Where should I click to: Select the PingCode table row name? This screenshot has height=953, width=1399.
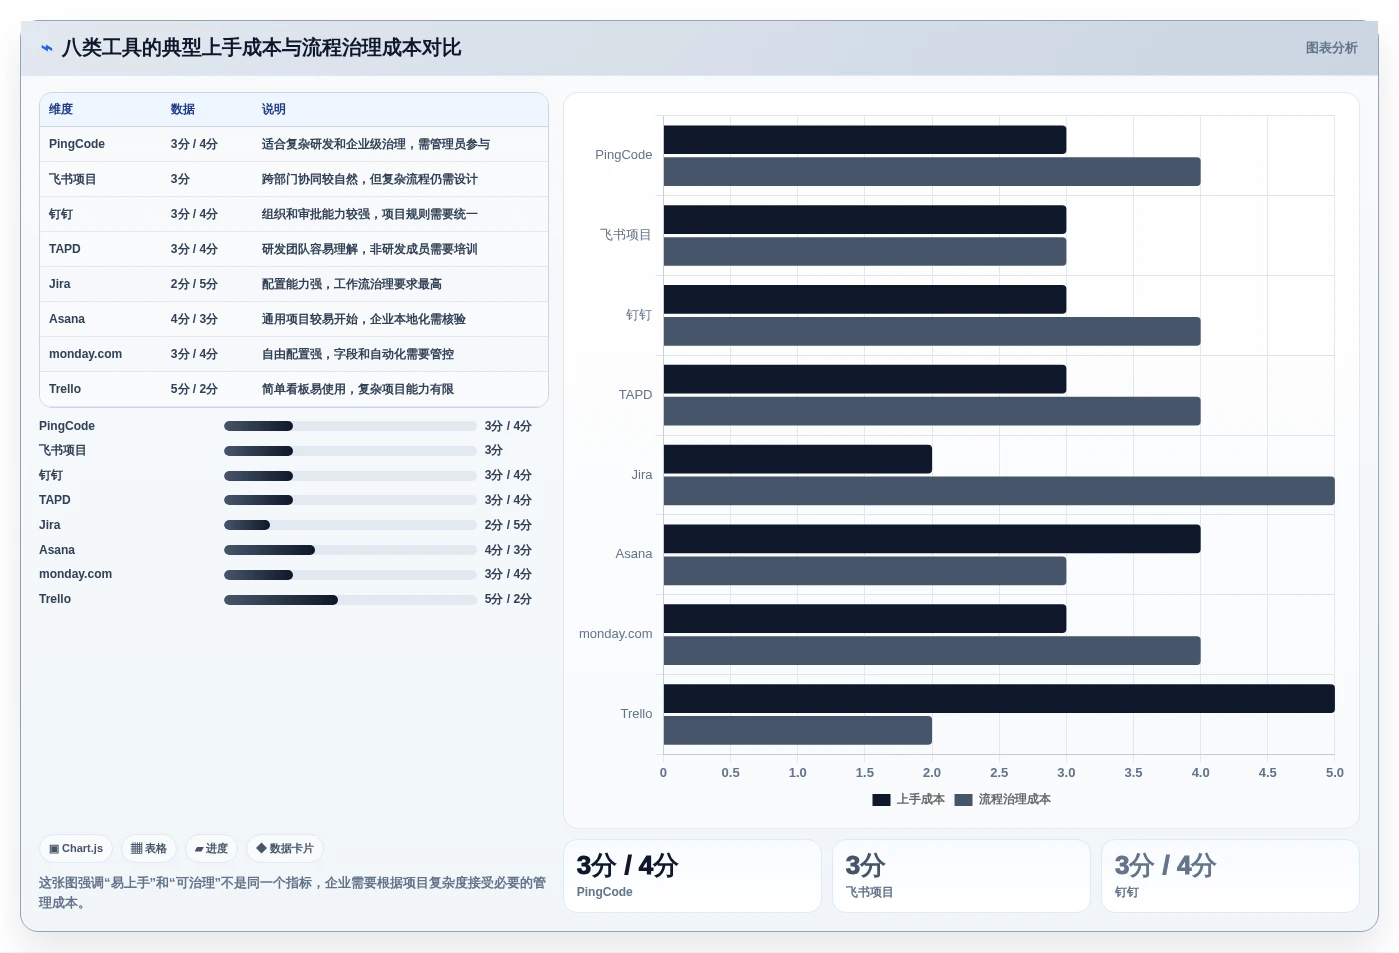point(77,144)
